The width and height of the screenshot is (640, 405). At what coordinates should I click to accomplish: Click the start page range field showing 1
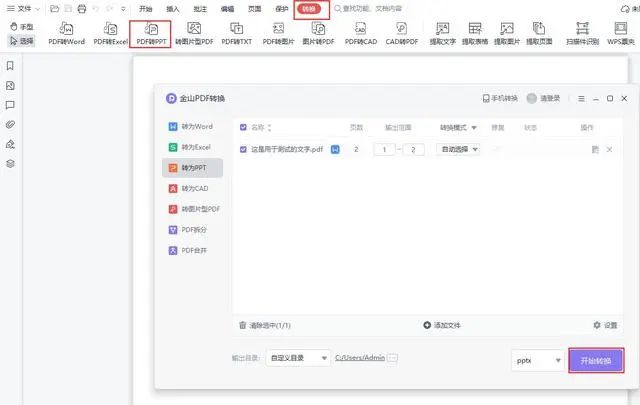[x=384, y=149]
